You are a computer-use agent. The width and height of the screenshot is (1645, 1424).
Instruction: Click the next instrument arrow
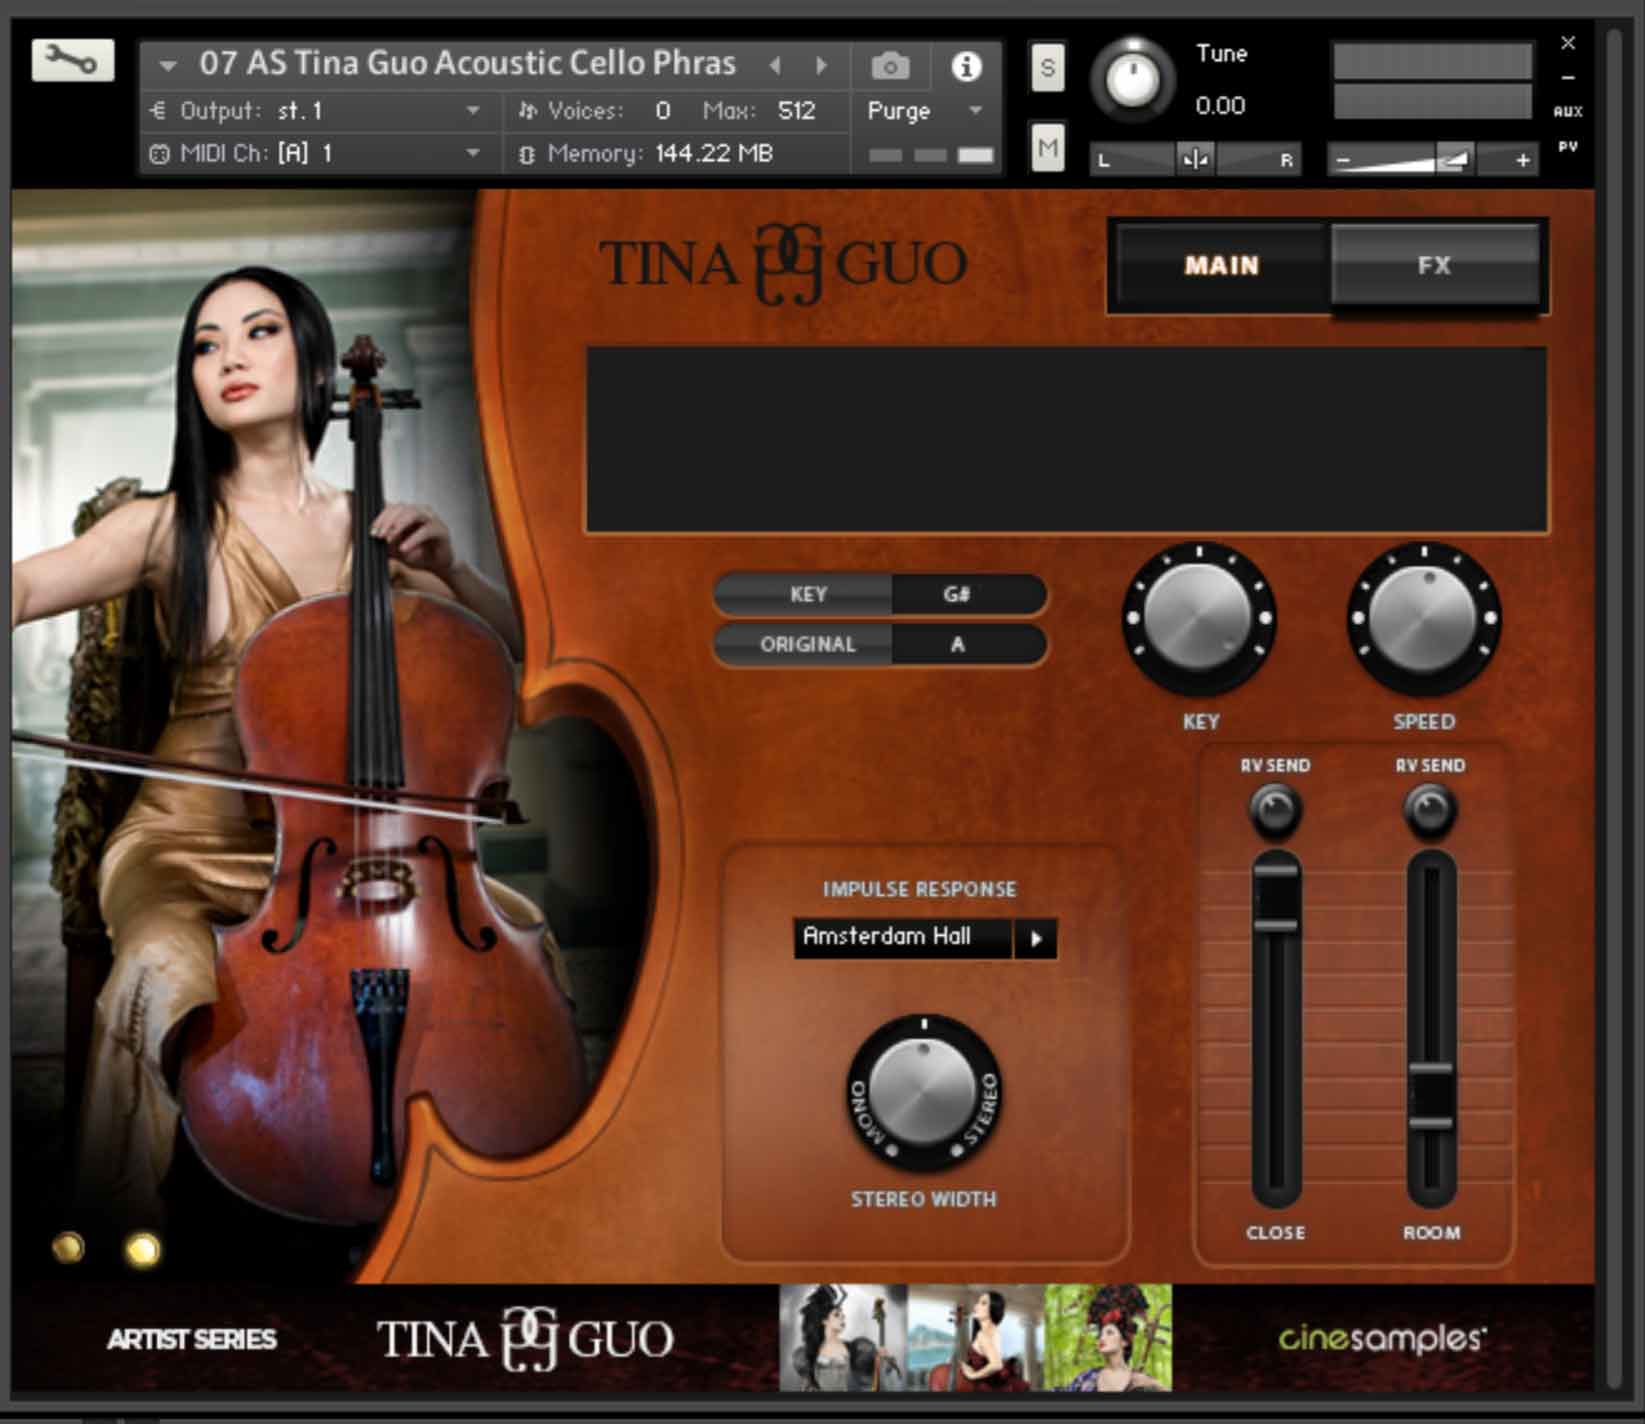coord(821,63)
